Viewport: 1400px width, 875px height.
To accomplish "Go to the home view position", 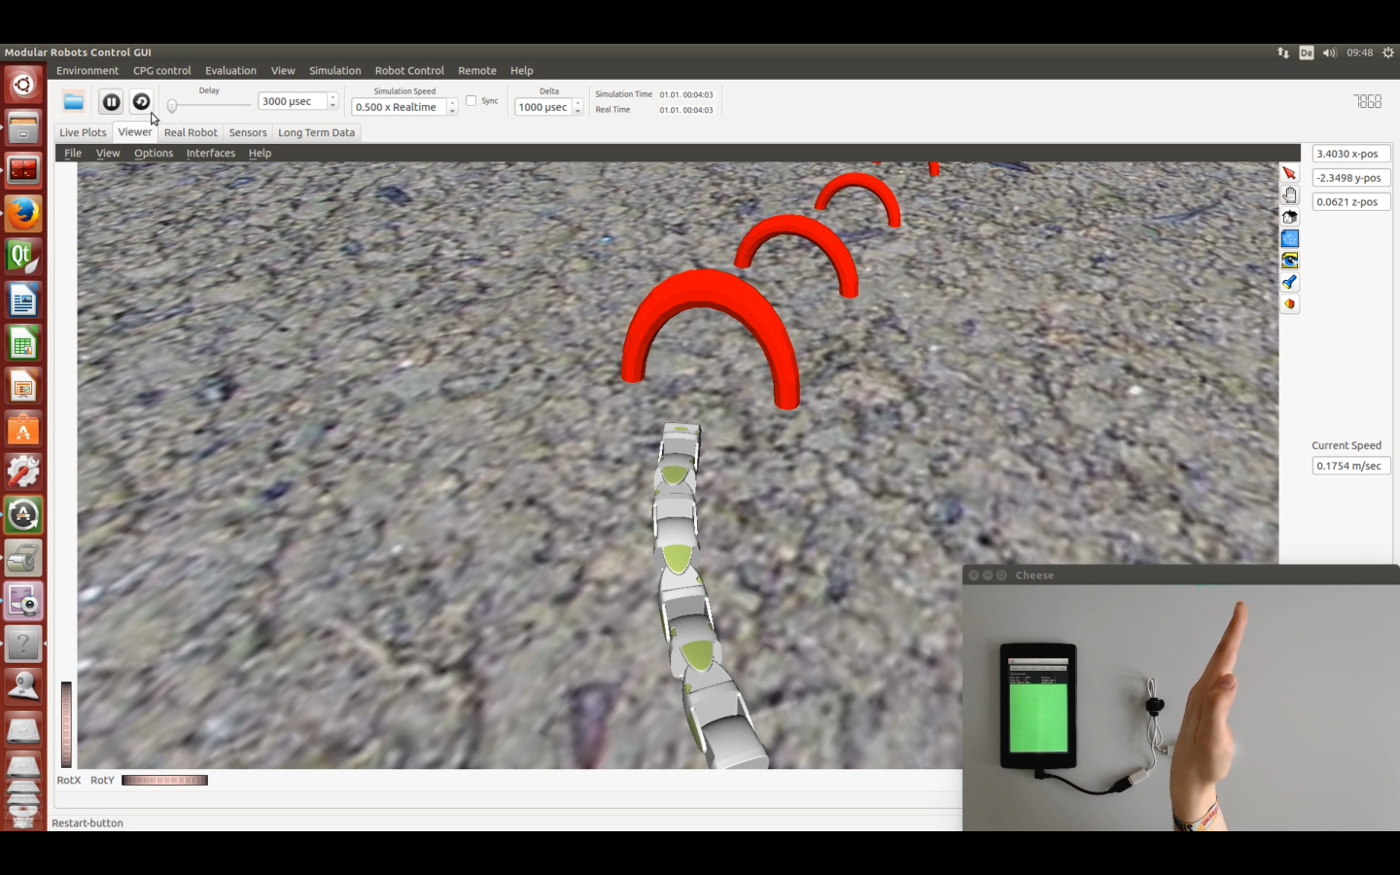I will point(1289,217).
